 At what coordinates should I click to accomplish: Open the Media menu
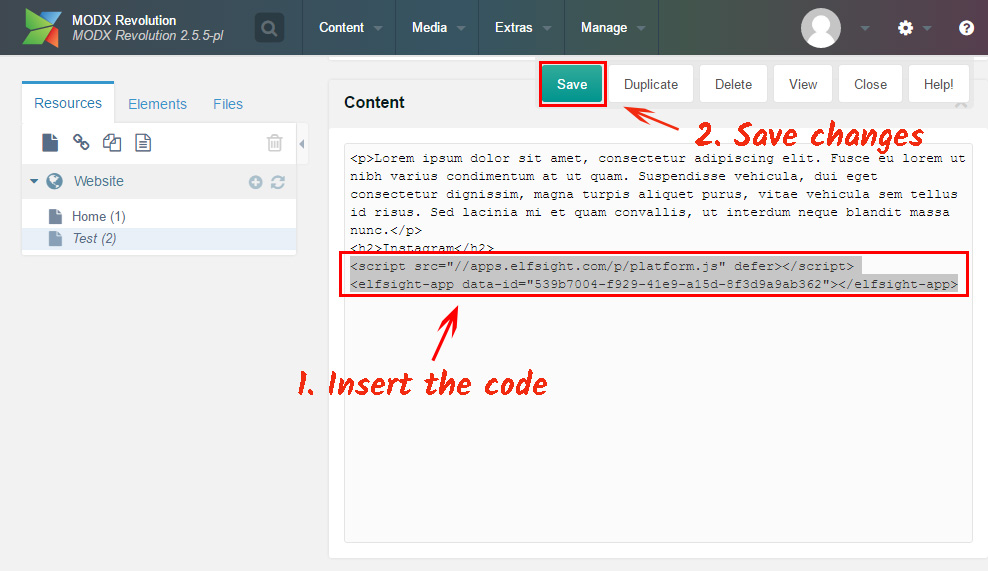click(438, 28)
